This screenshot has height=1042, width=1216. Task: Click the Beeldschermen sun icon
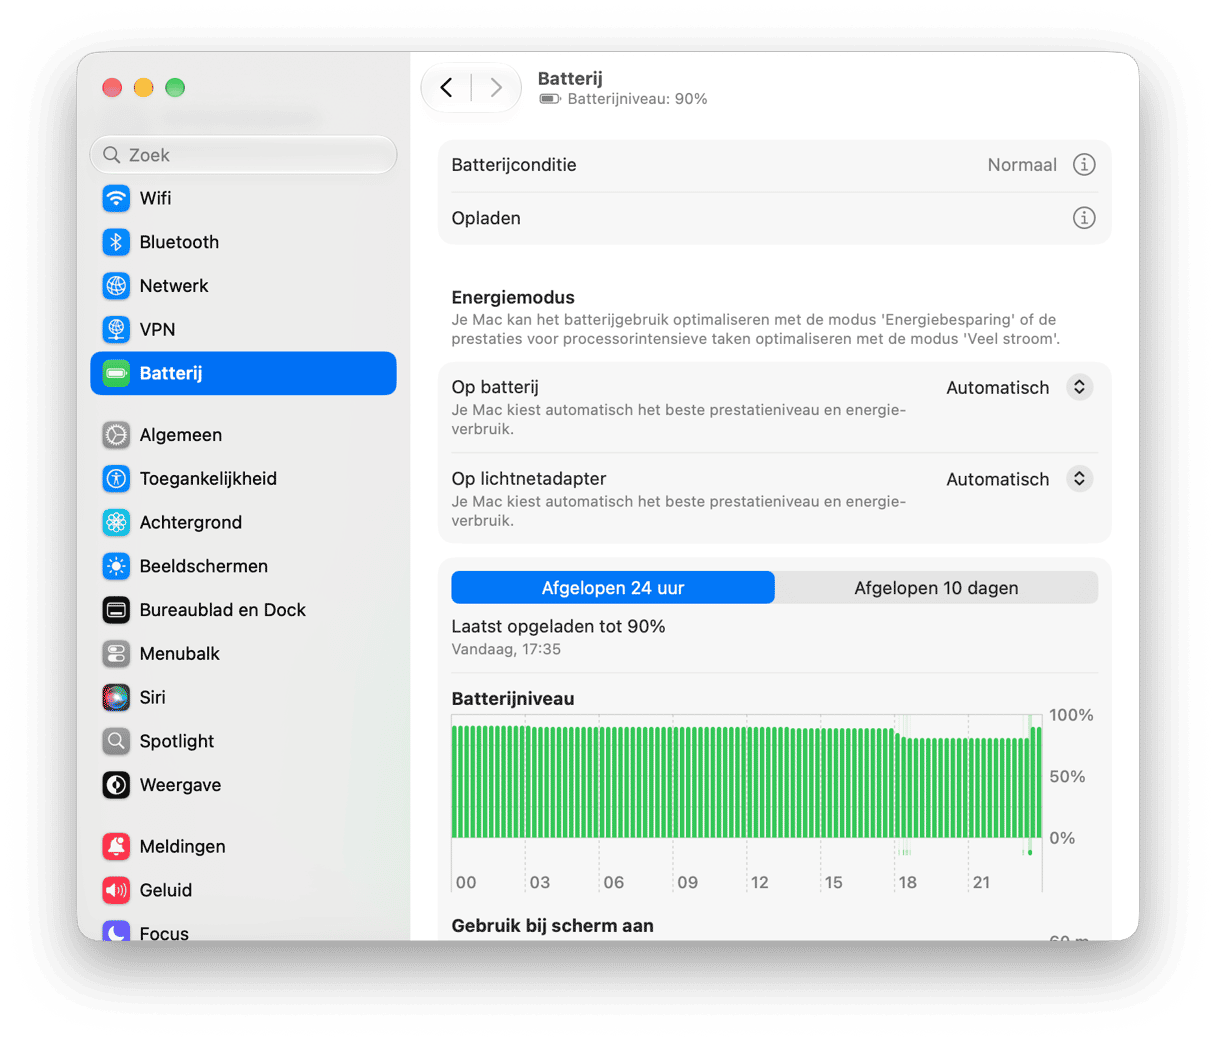pyautogui.click(x=116, y=566)
